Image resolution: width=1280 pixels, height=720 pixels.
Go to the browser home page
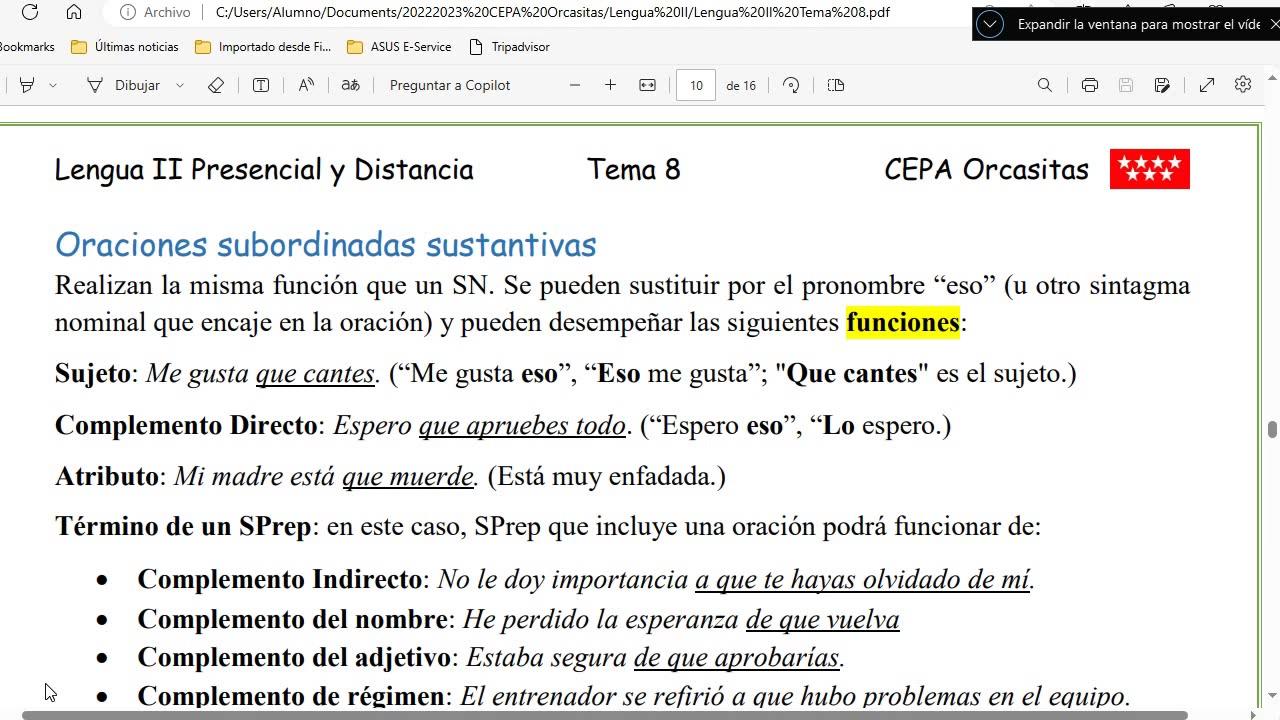[x=74, y=12]
